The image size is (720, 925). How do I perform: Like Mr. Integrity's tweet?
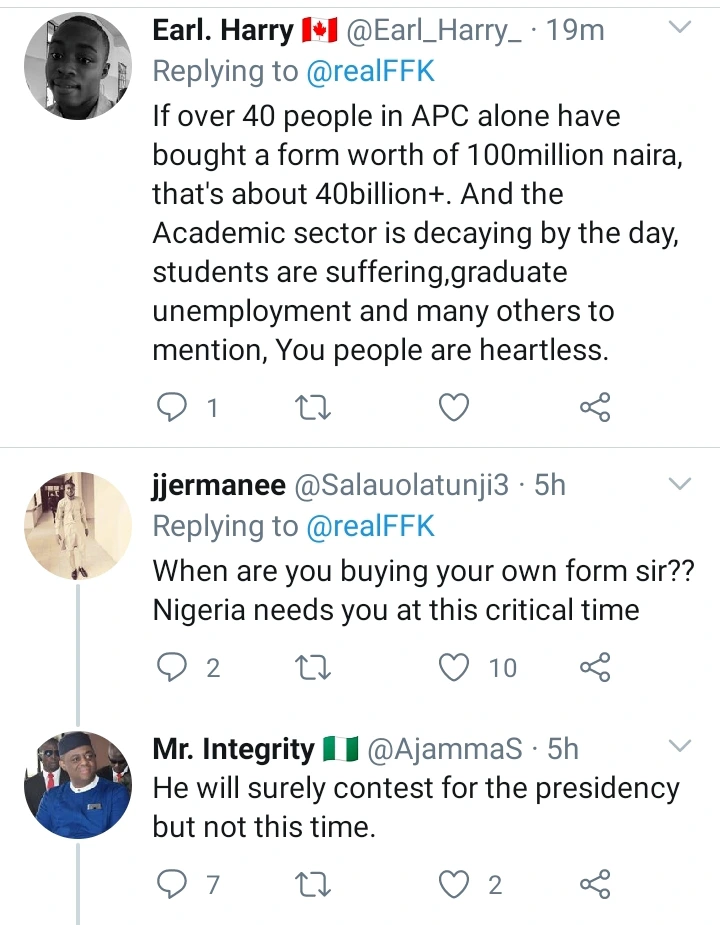tap(456, 884)
